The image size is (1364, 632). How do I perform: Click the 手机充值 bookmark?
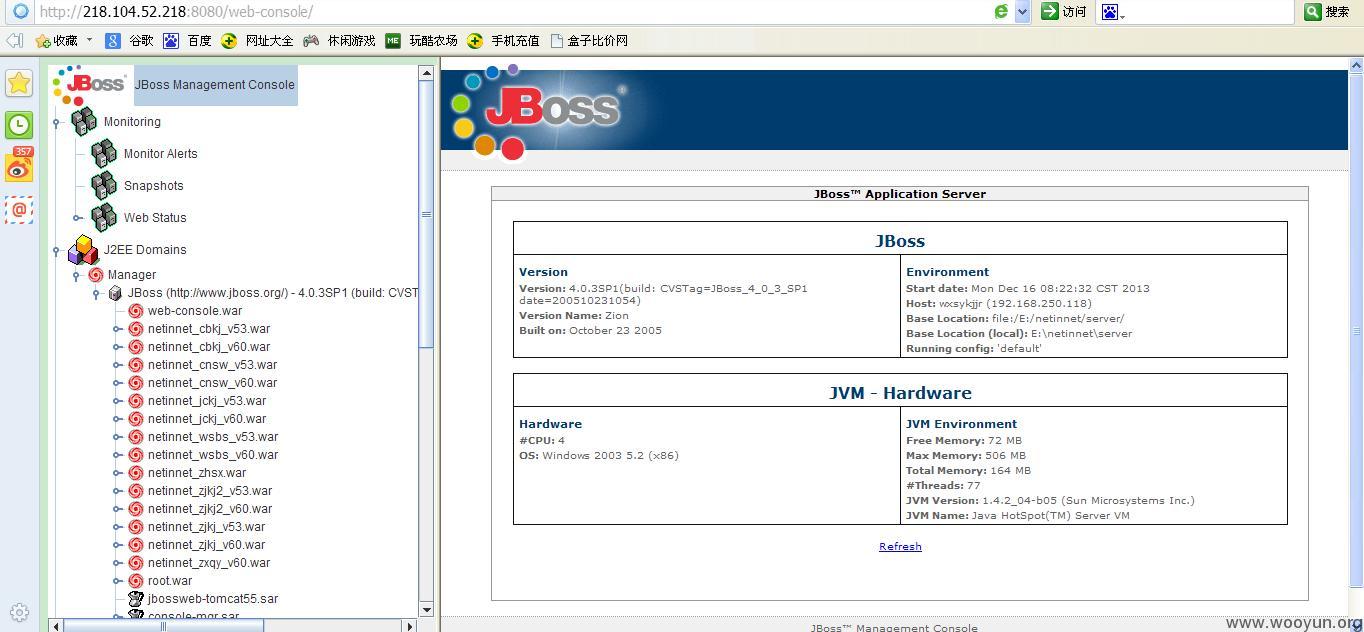click(504, 41)
